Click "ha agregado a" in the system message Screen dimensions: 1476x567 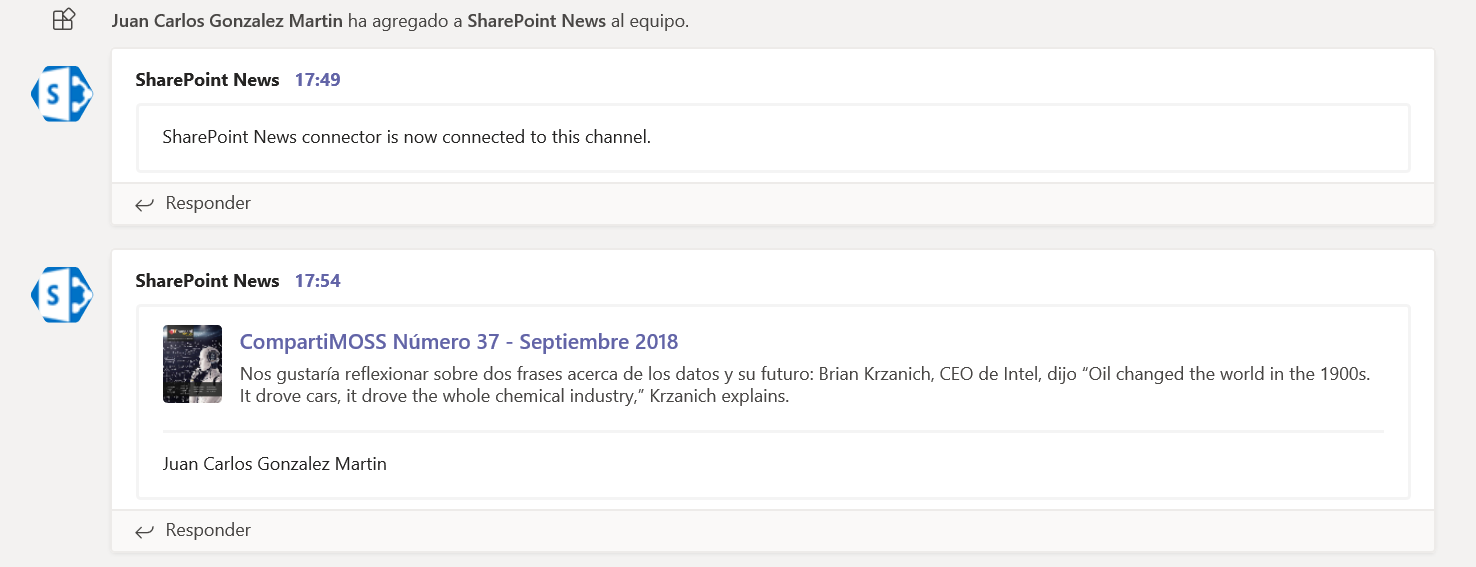(x=405, y=21)
